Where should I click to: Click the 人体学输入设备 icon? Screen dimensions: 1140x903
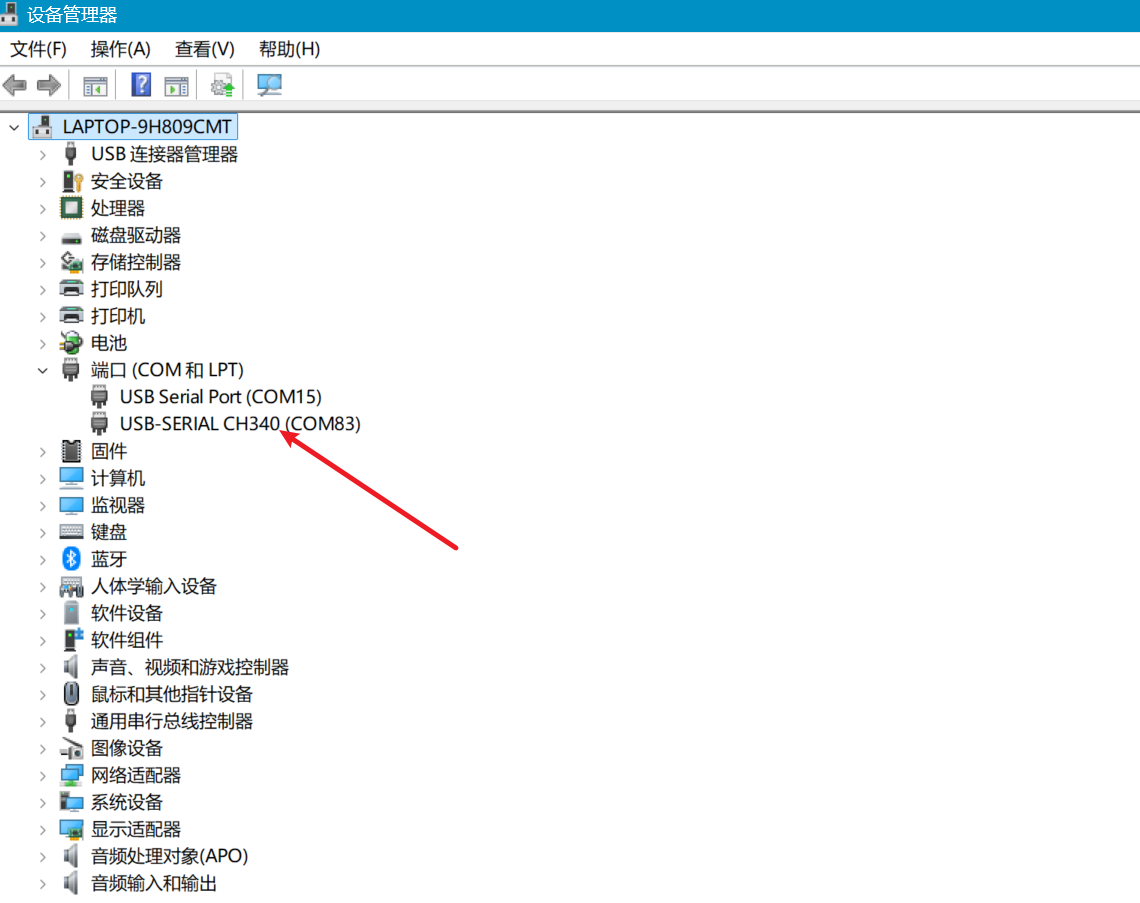pyautogui.click(x=71, y=586)
